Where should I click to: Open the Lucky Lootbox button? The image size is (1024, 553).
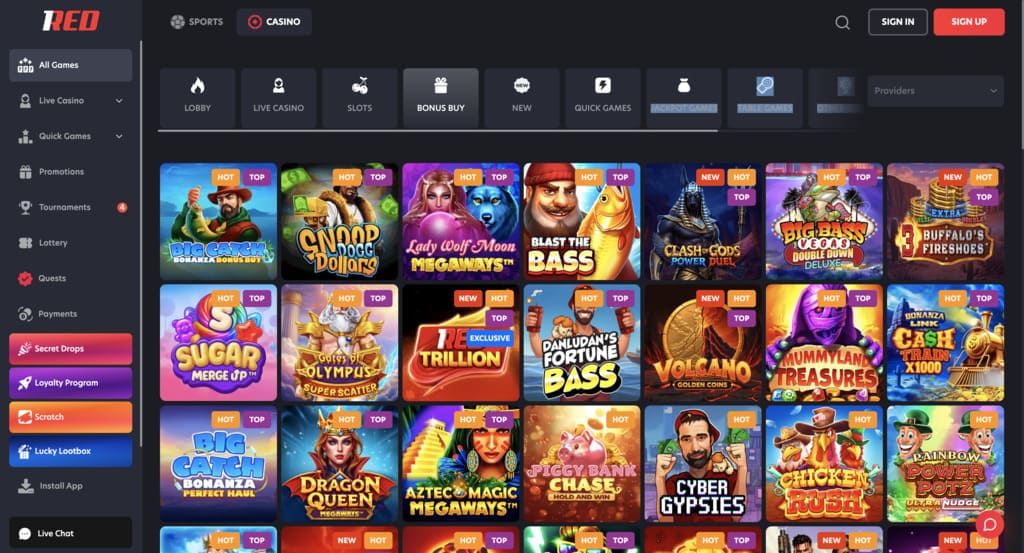point(71,451)
